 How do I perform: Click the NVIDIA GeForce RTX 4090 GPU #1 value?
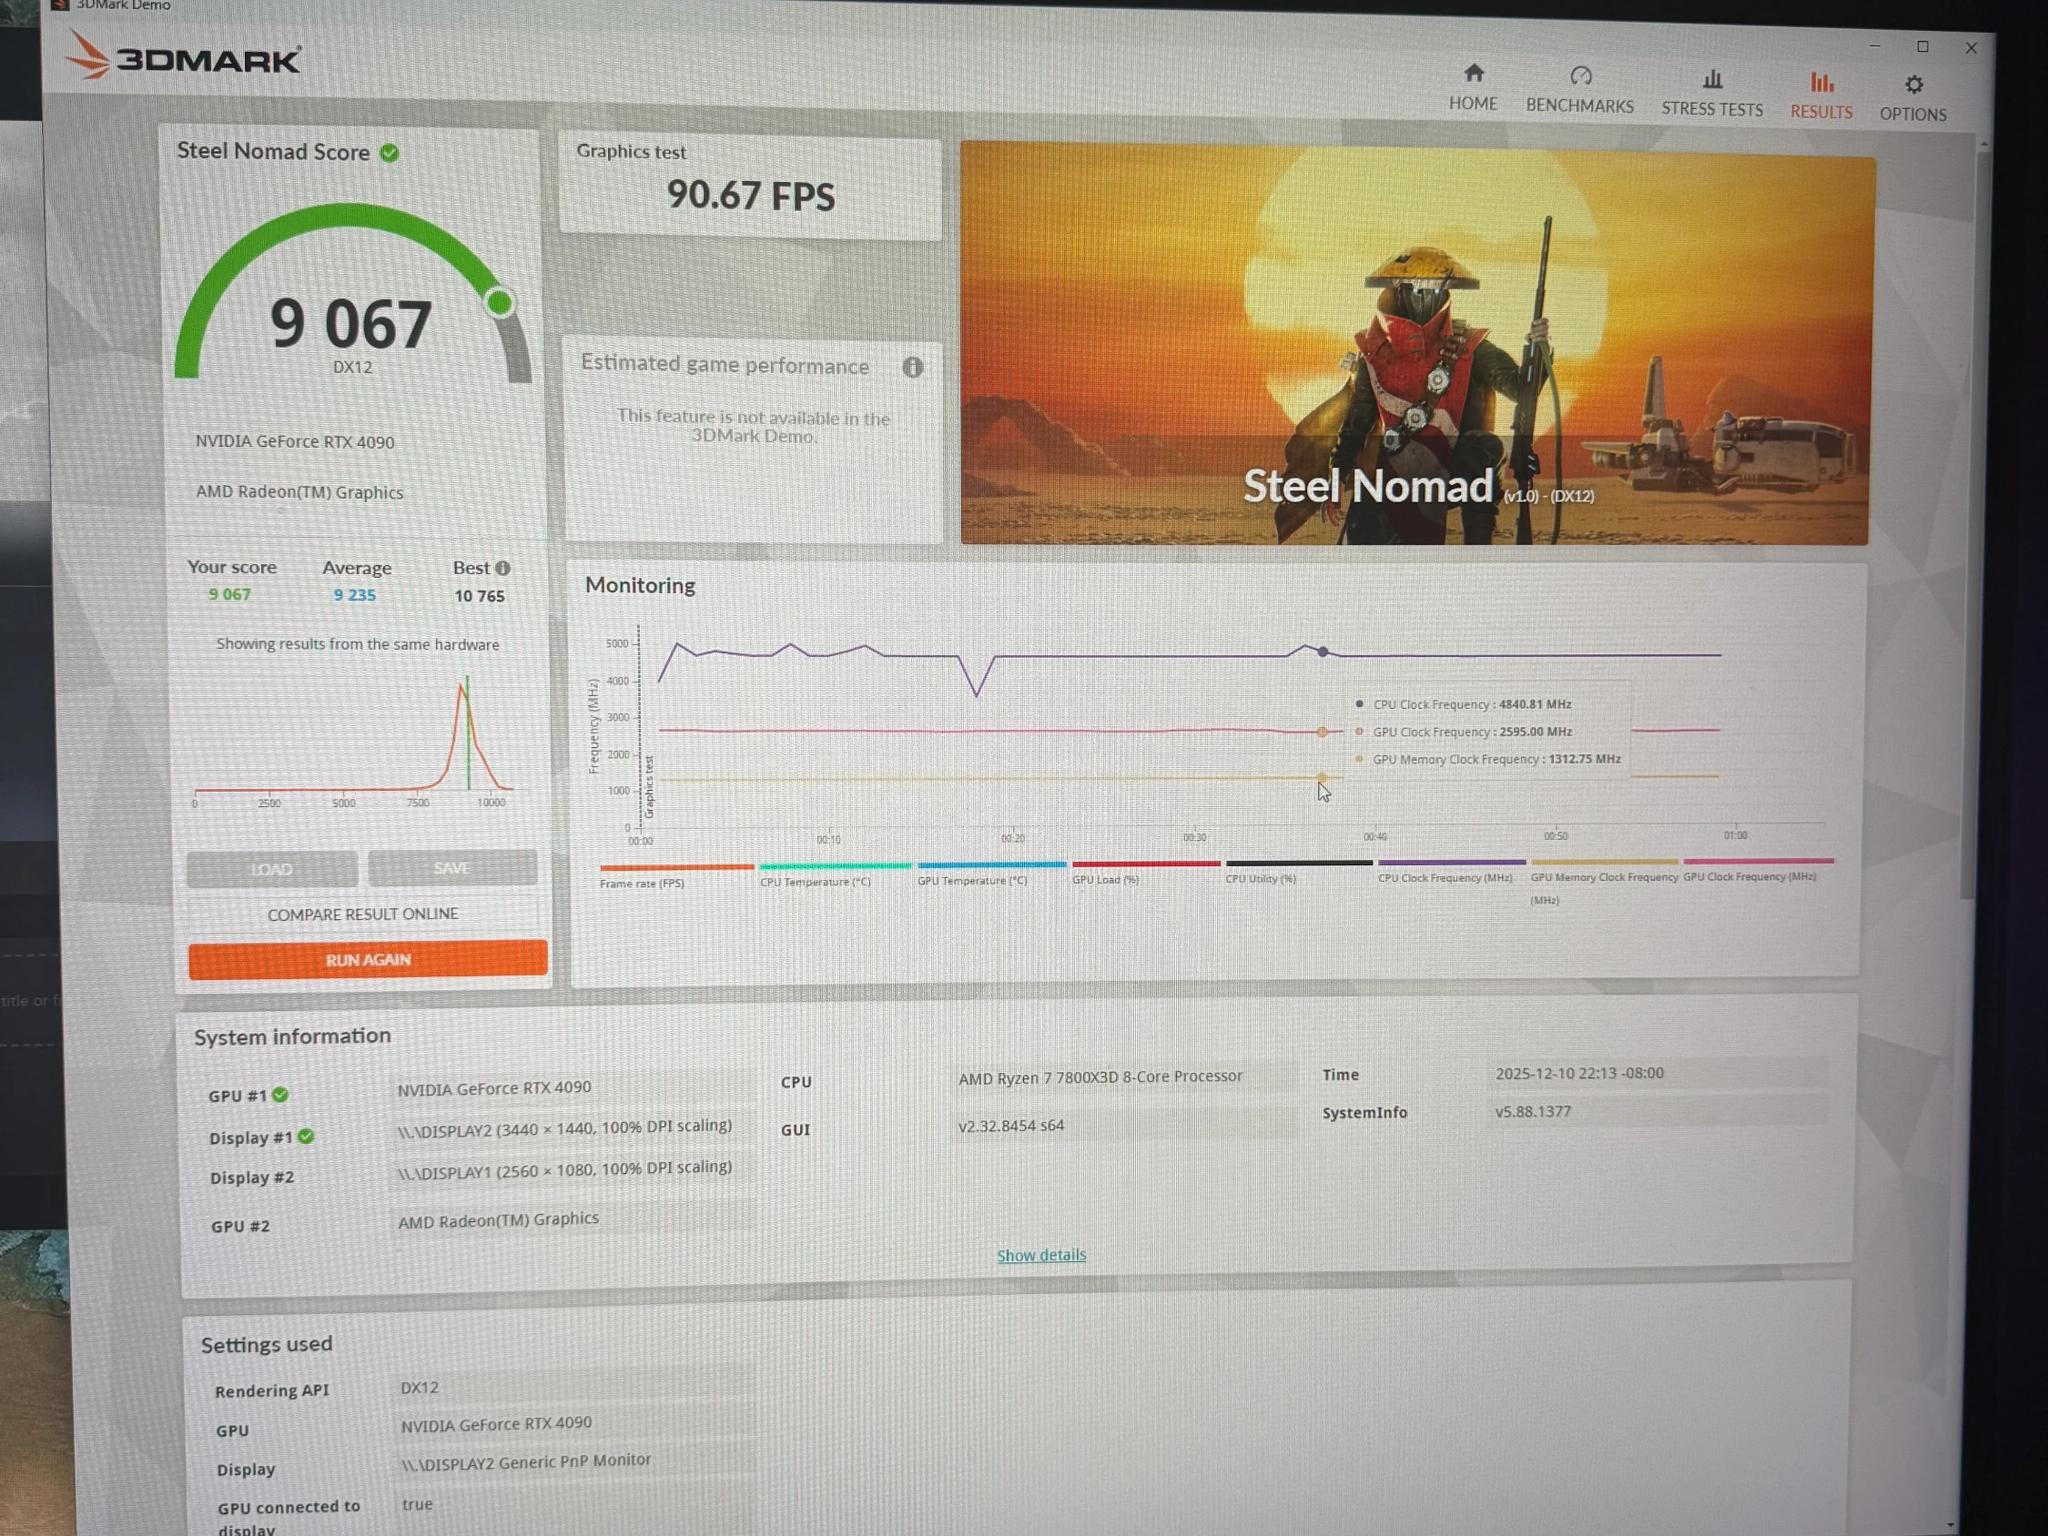(x=494, y=1088)
